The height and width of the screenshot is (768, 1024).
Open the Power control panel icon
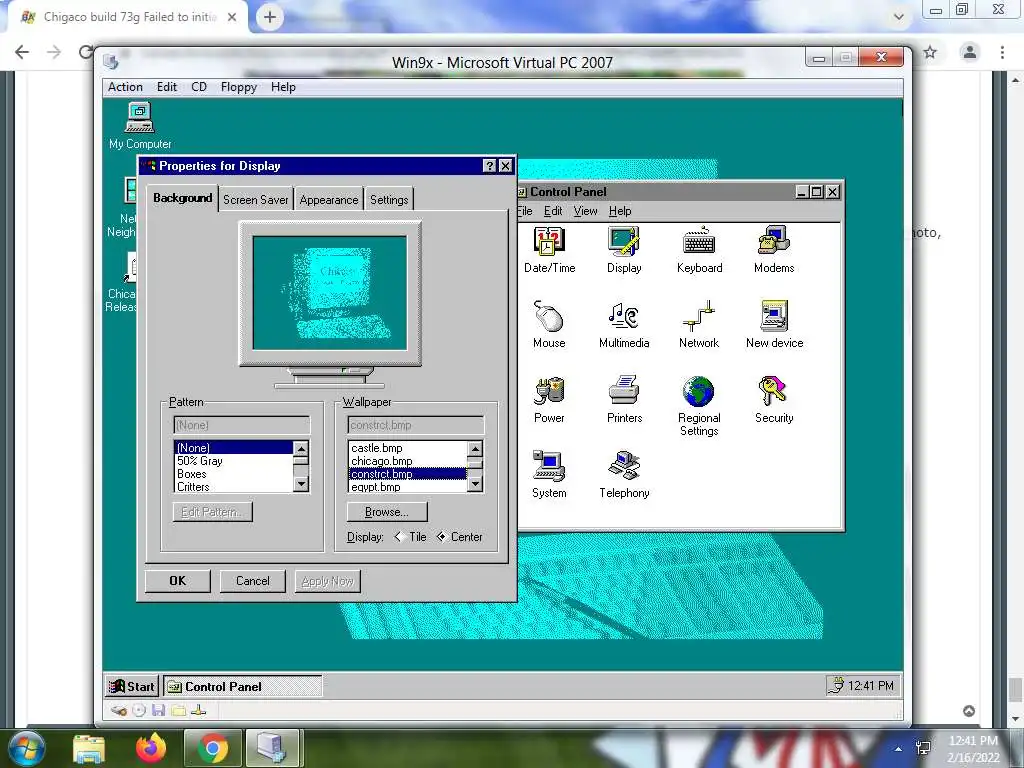tap(549, 400)
